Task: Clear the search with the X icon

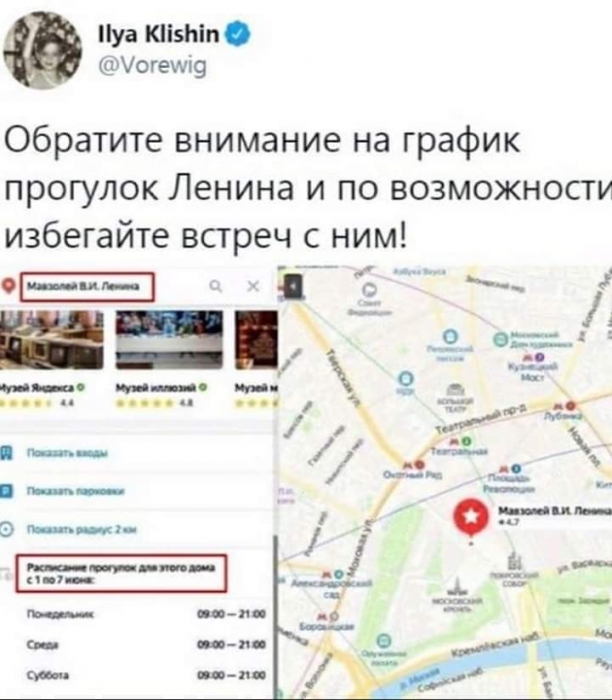Action: (253, 286)
